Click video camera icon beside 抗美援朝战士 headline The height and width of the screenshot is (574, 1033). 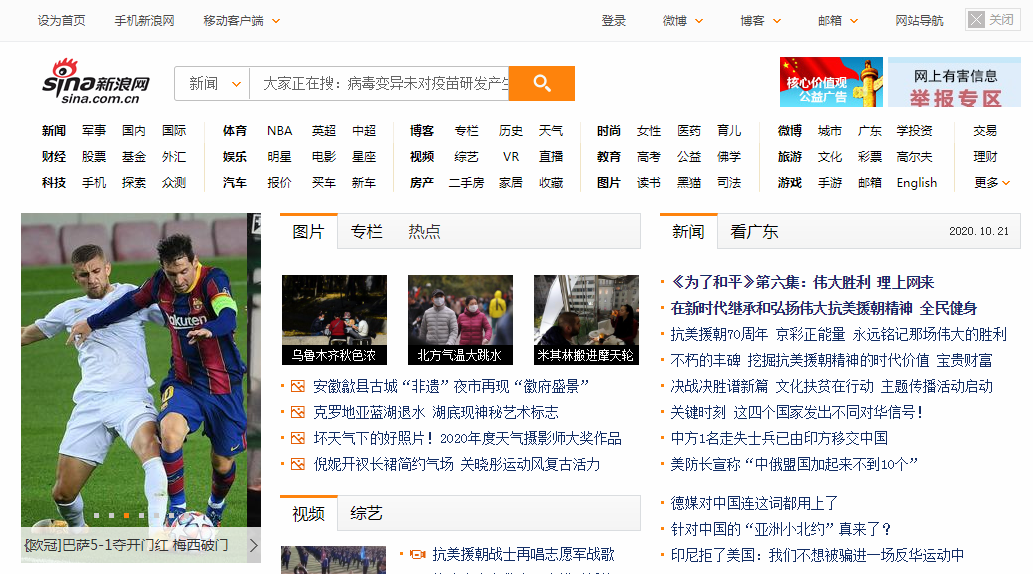click(x=418, y=554)
